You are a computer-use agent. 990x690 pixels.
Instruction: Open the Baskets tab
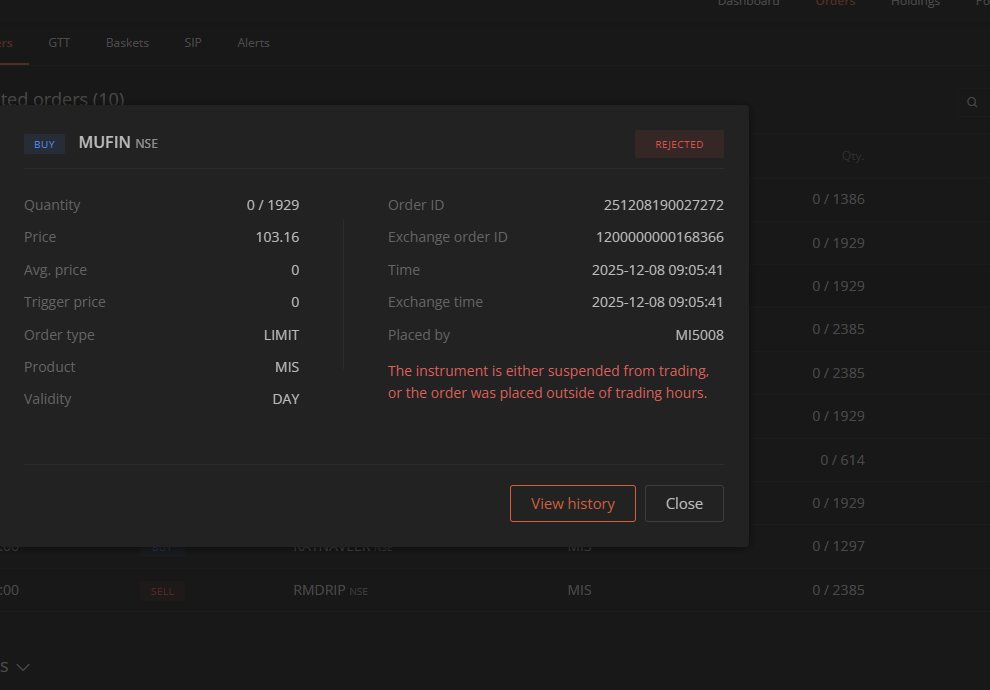click(x=128, y=43)
